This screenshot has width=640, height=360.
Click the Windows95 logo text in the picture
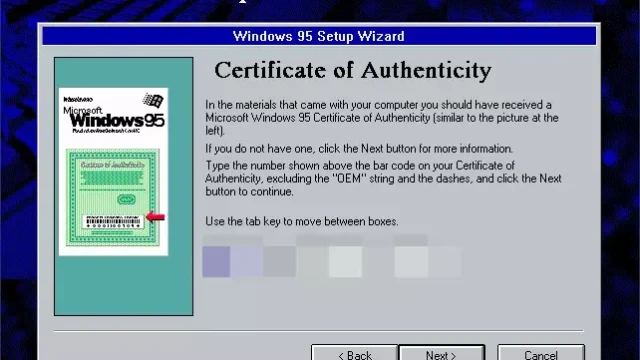(117, 121)
